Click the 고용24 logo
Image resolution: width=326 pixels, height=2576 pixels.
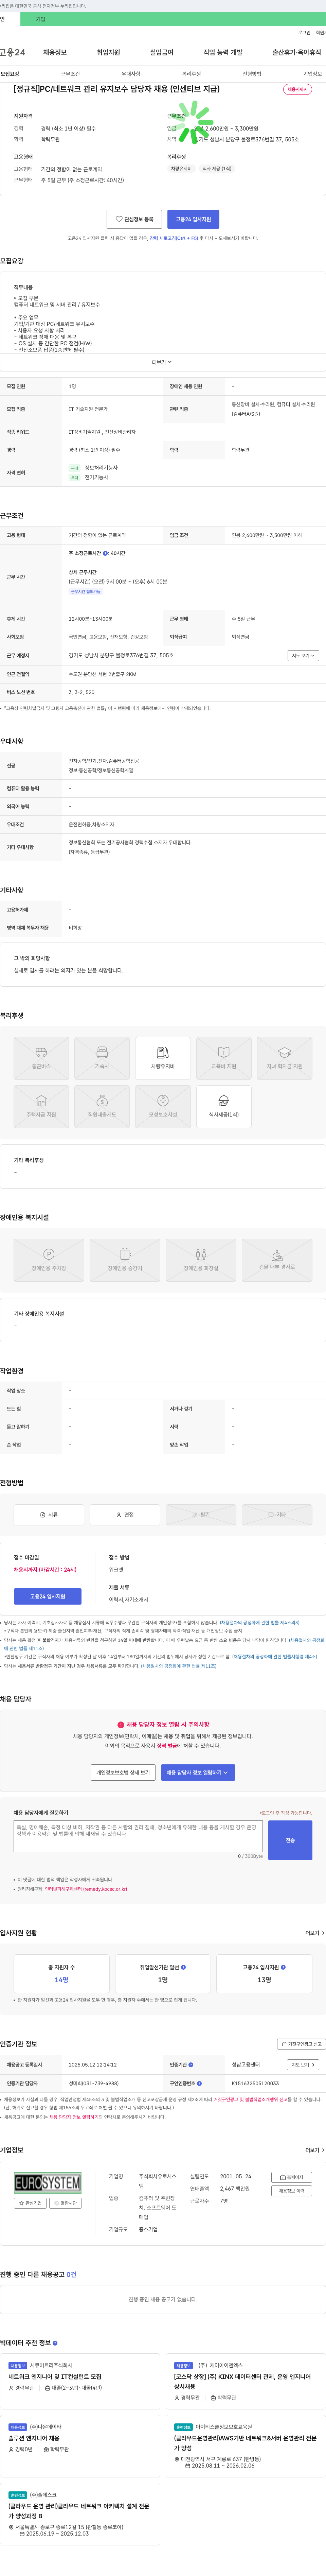[x=13, y=52]
